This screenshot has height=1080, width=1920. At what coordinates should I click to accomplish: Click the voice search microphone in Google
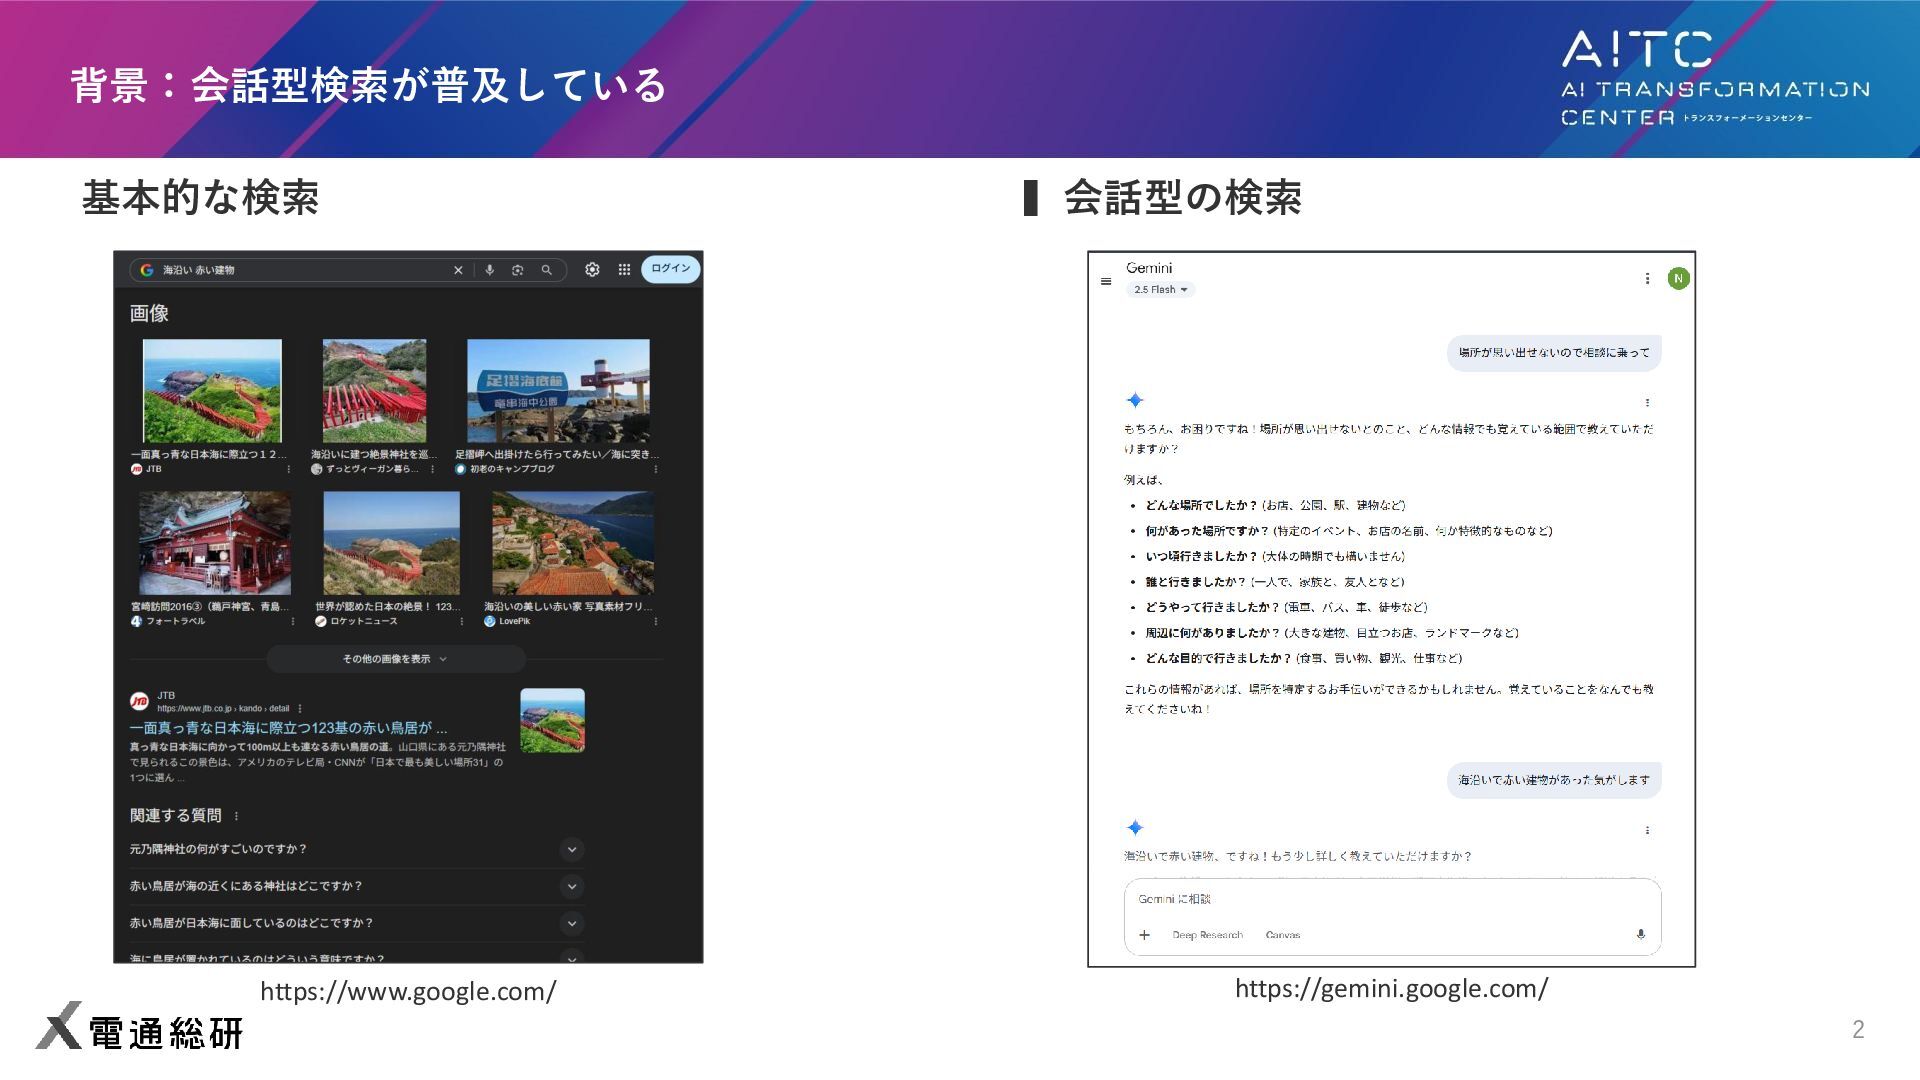489,270
